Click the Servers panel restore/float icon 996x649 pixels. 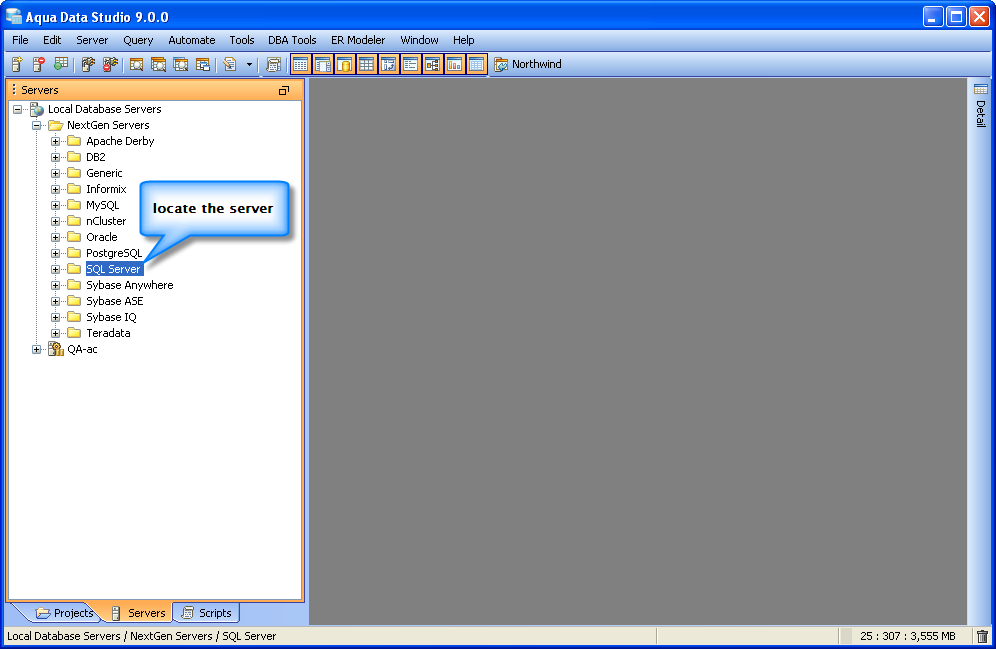click(284, 90)
